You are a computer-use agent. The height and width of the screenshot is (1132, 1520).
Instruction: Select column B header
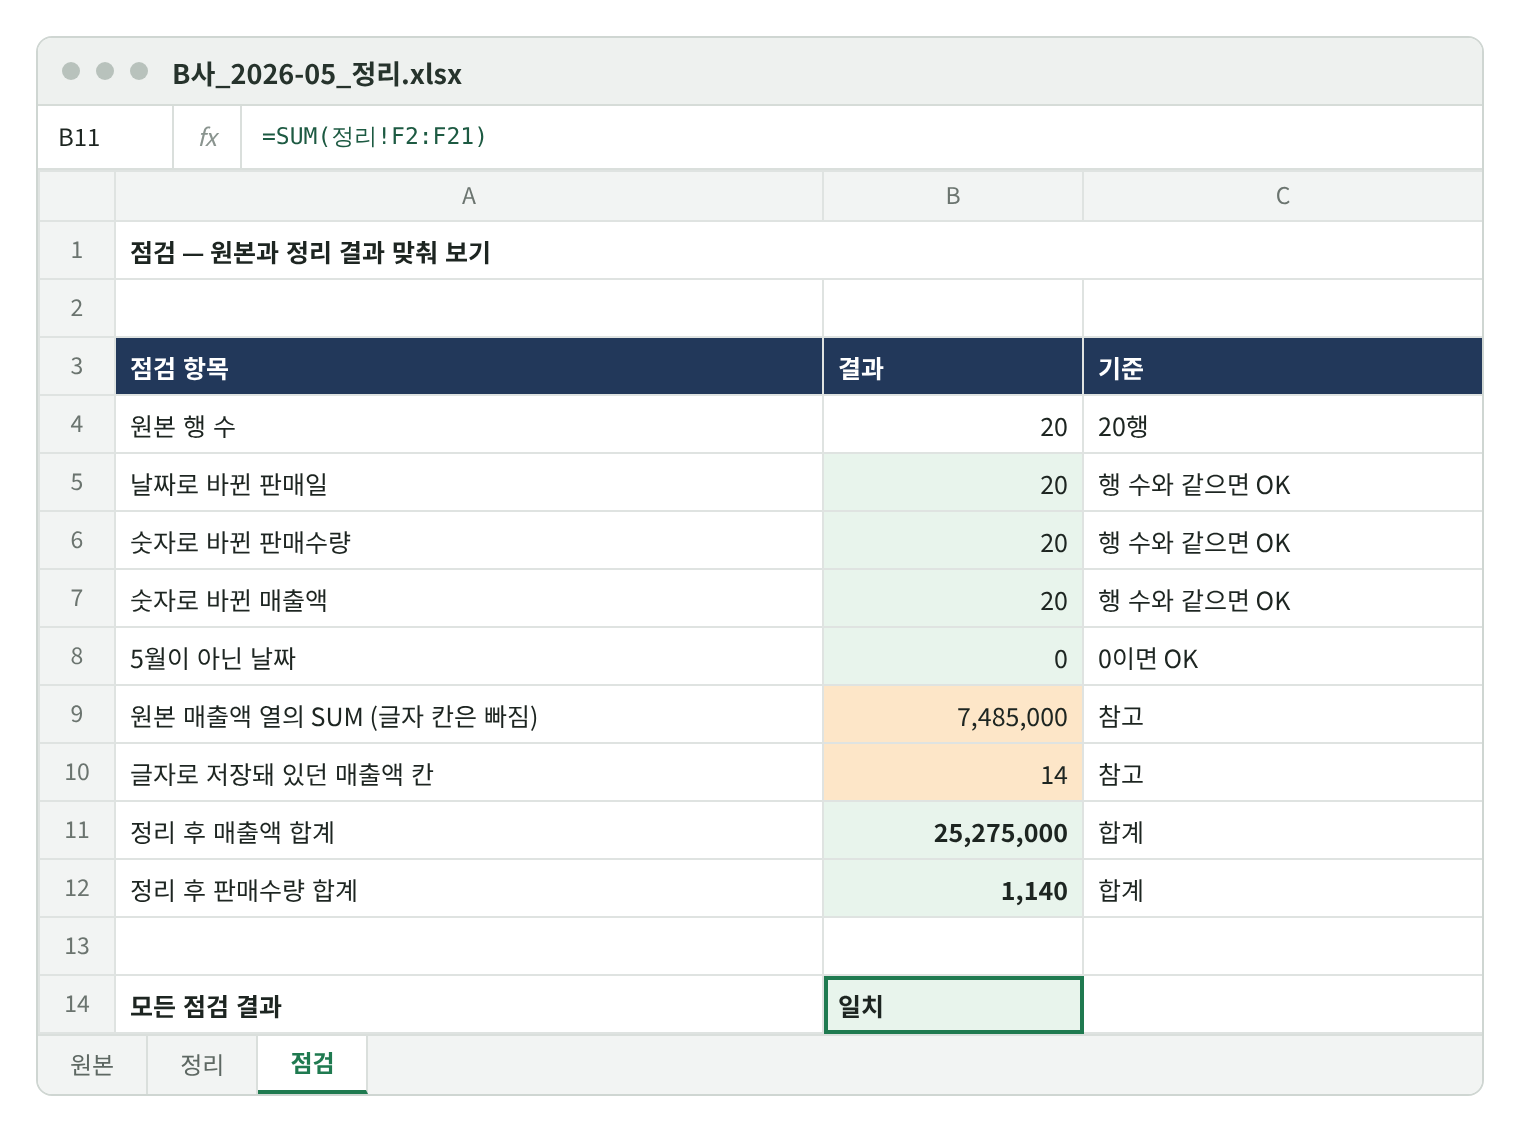953,196
